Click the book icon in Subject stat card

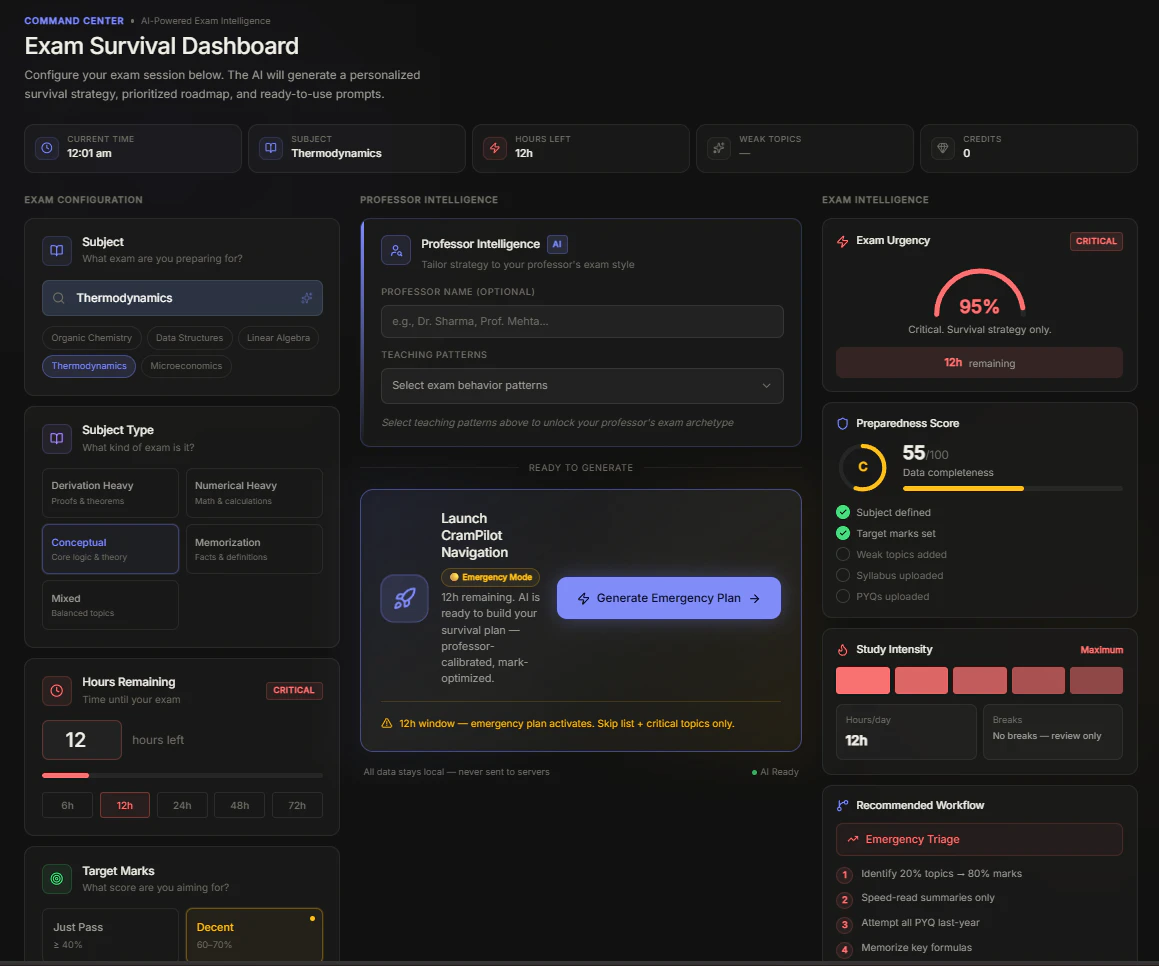(271, 147)
